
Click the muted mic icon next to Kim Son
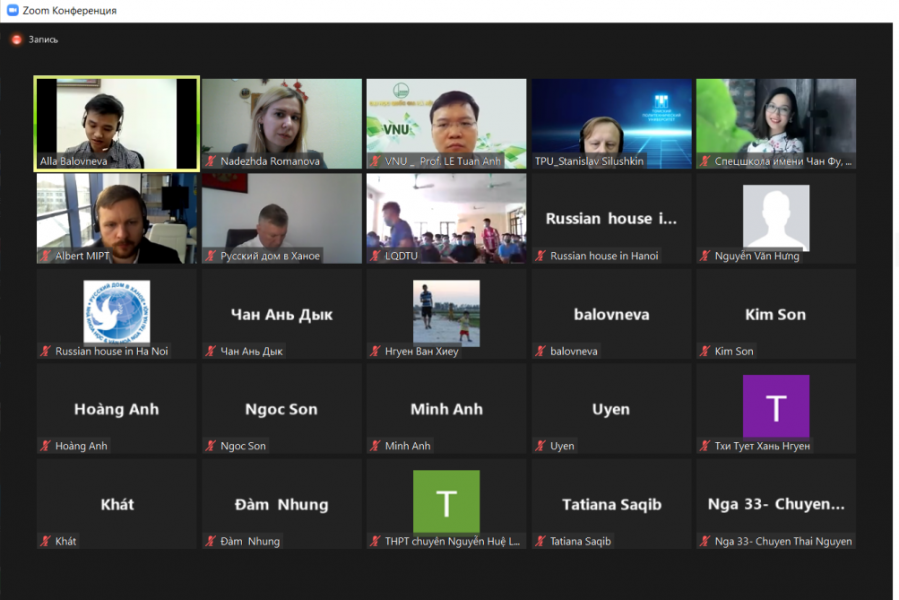coord(706,352)
